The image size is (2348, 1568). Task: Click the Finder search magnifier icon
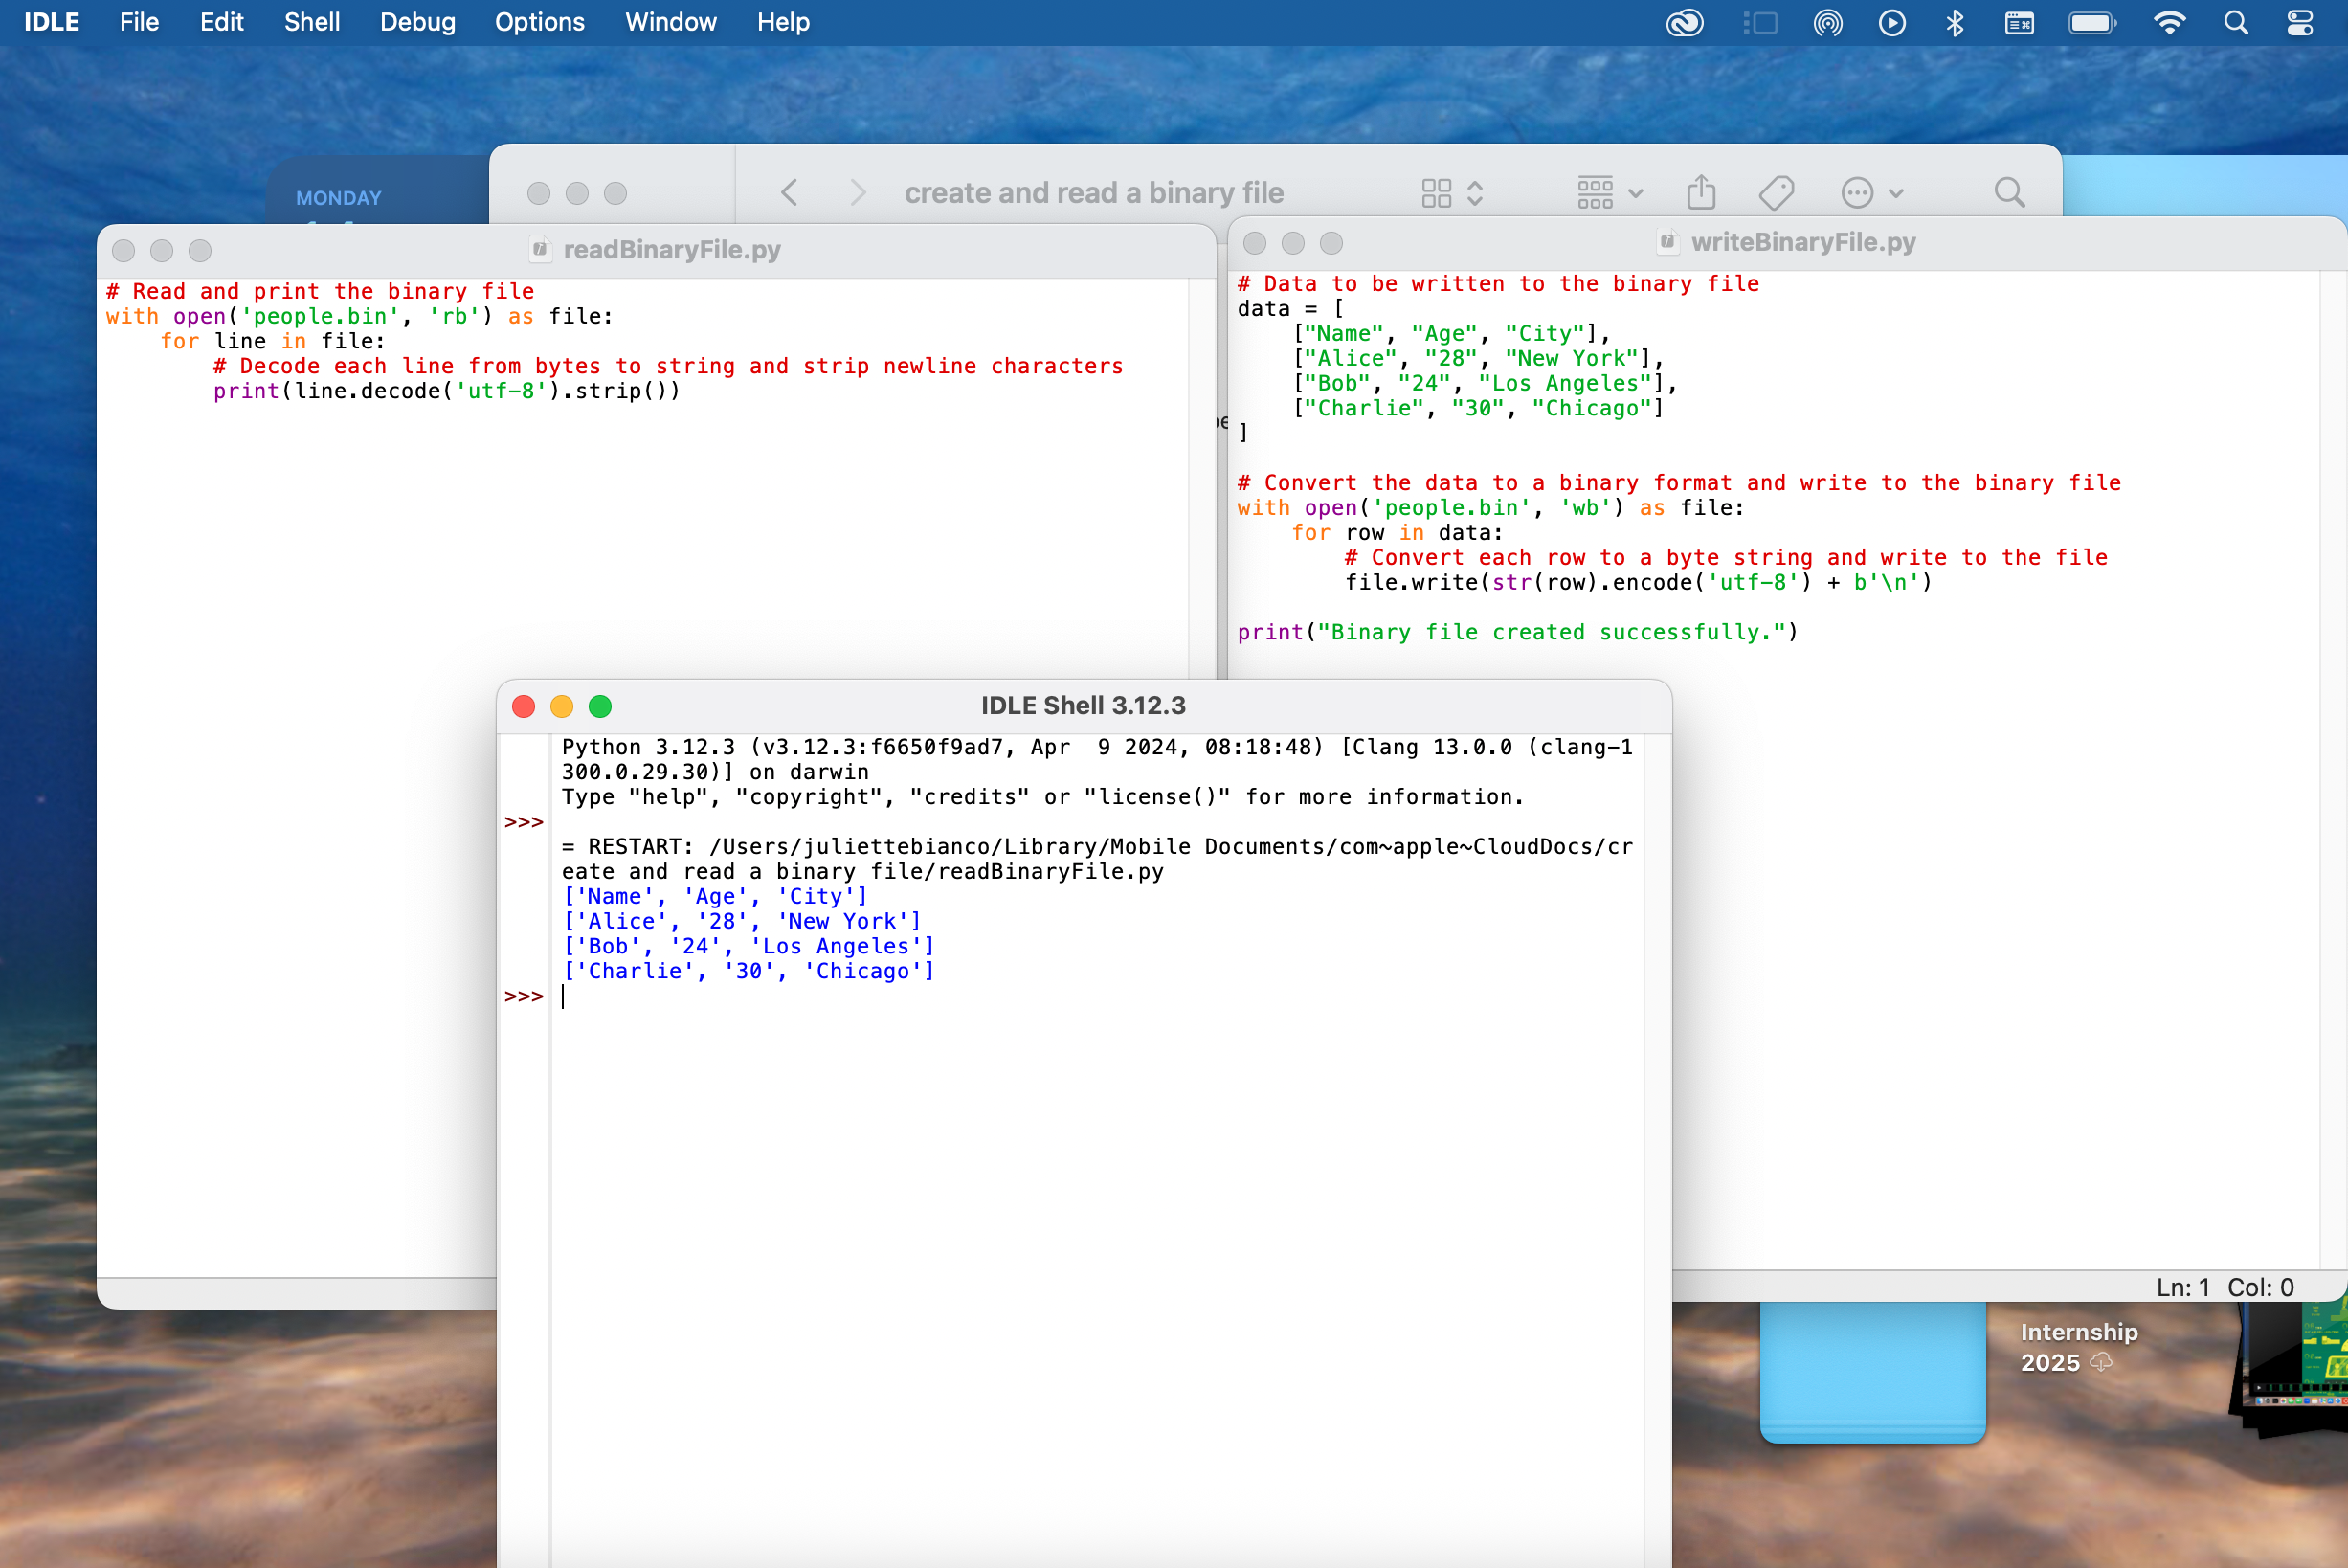pos(2009,192)
